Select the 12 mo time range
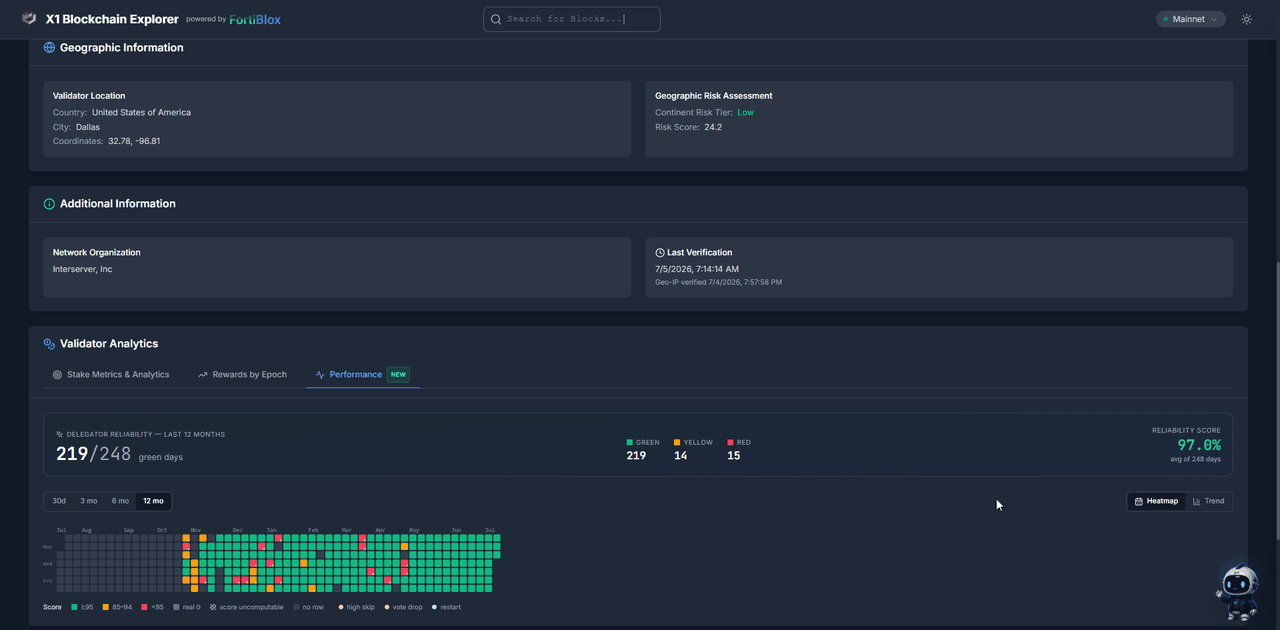Image resolution: width=1280 pixels, height=630 pixels. pyautogui.click(x=153, y=501)
